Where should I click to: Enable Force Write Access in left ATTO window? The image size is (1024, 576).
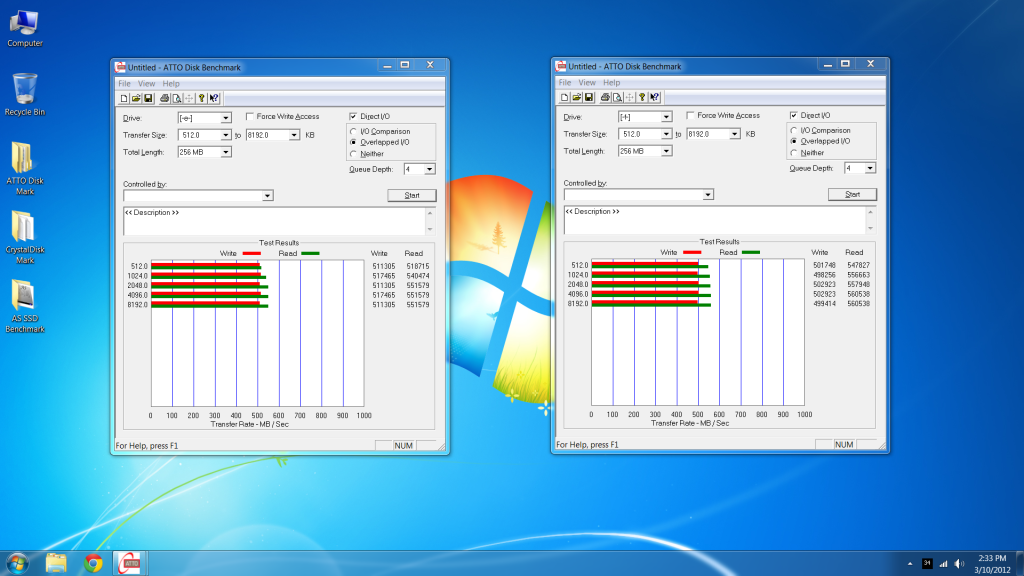[x=249, y=116]
